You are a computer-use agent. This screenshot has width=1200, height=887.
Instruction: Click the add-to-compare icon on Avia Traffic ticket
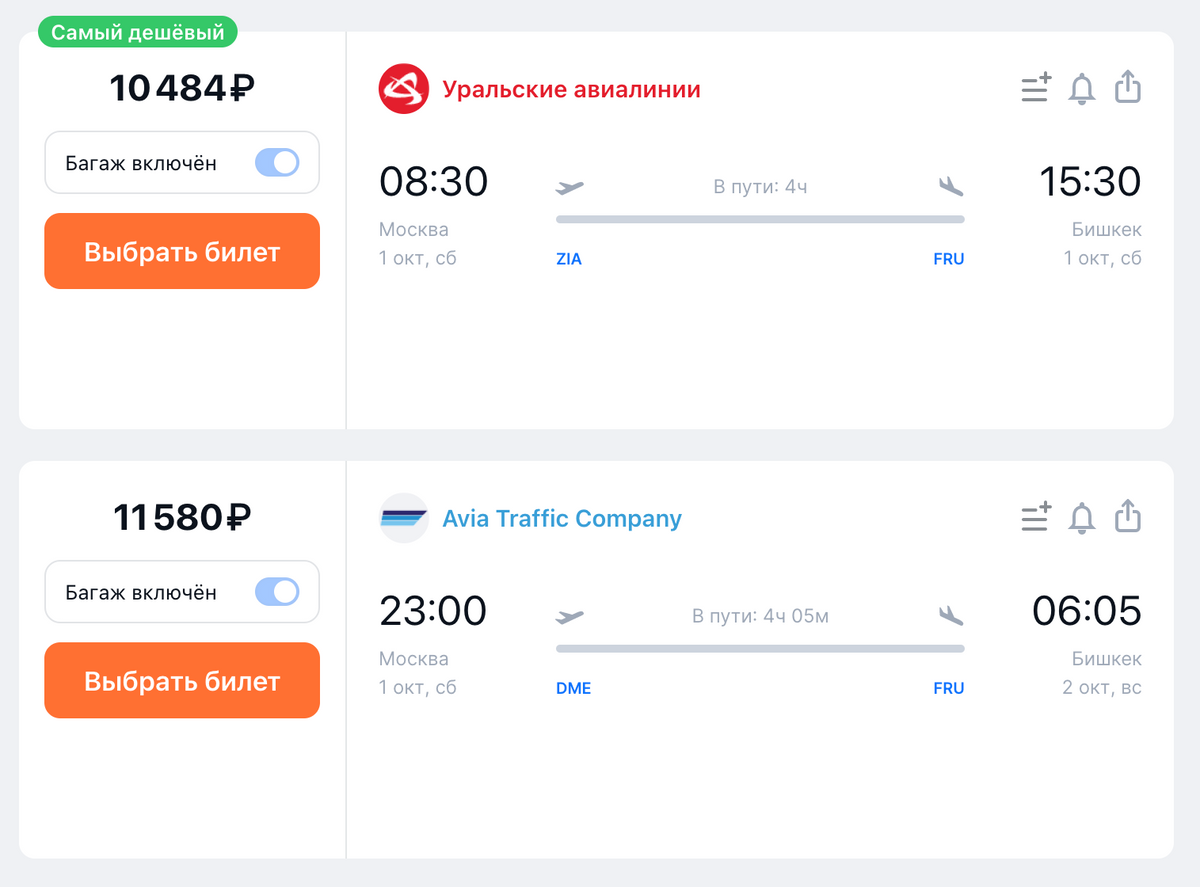coord(1036,517)
